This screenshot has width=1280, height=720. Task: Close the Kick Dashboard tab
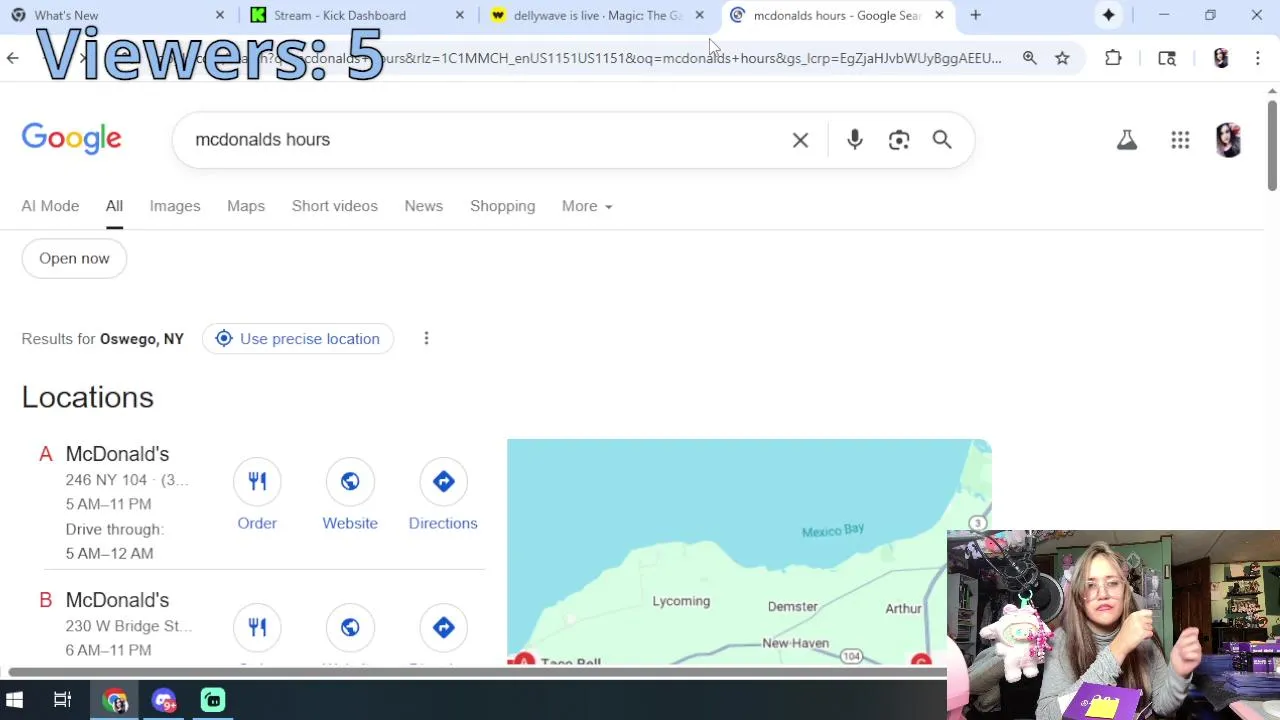coord(460,15)
